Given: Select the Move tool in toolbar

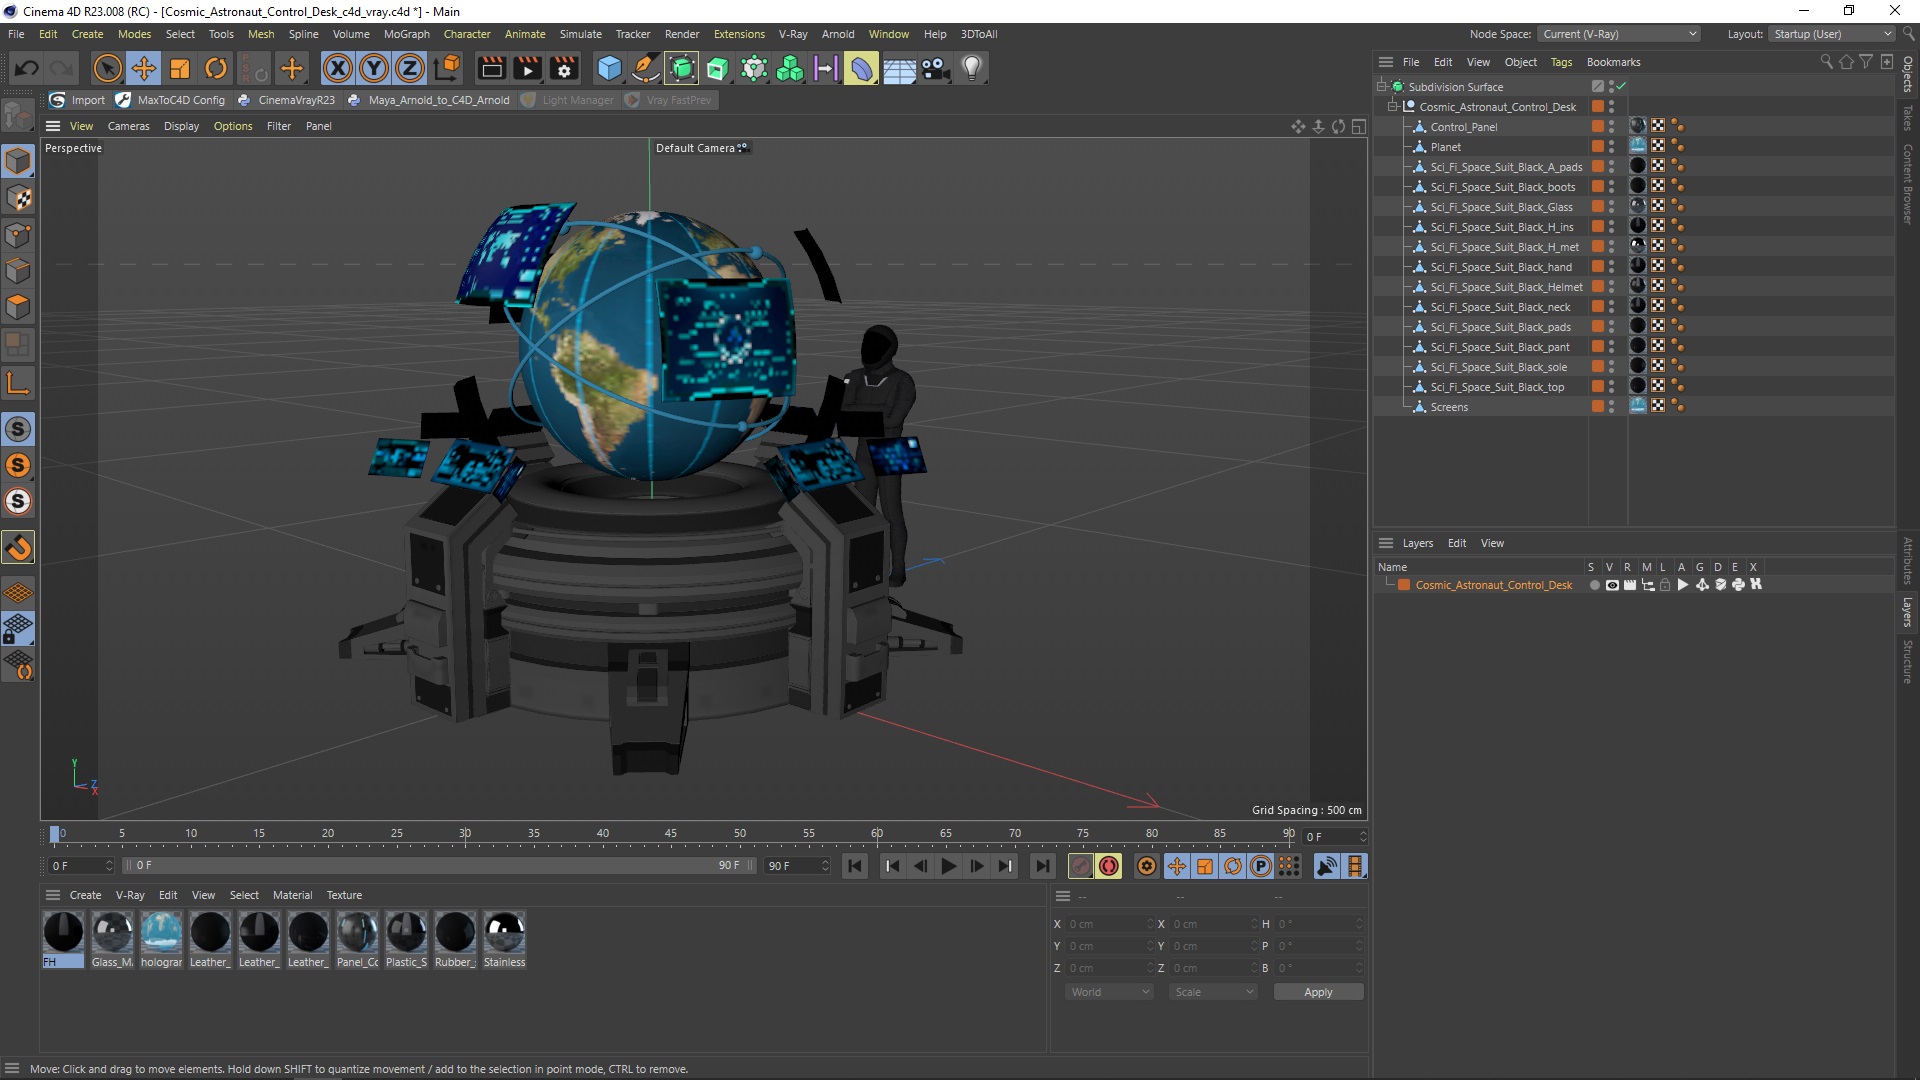Looking at the screenshot, I should pyautogui.click(x=144, y=67).
